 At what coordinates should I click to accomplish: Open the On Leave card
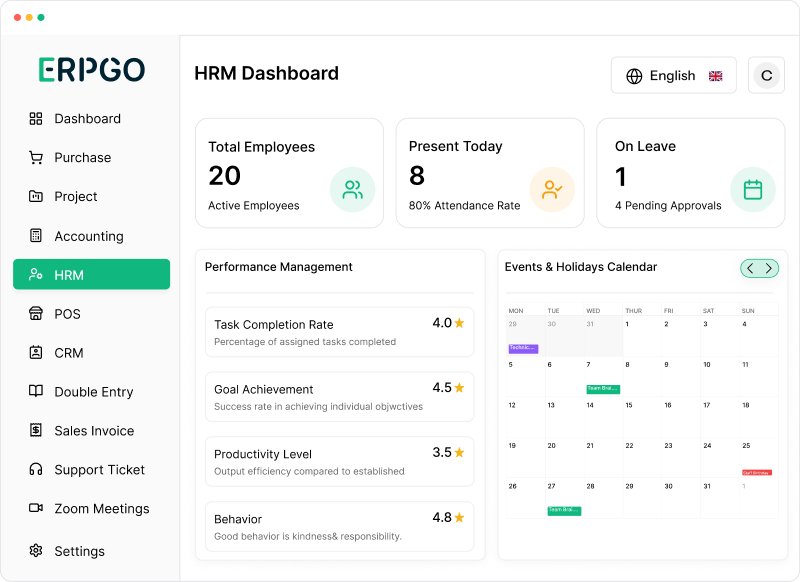point(690,173)
